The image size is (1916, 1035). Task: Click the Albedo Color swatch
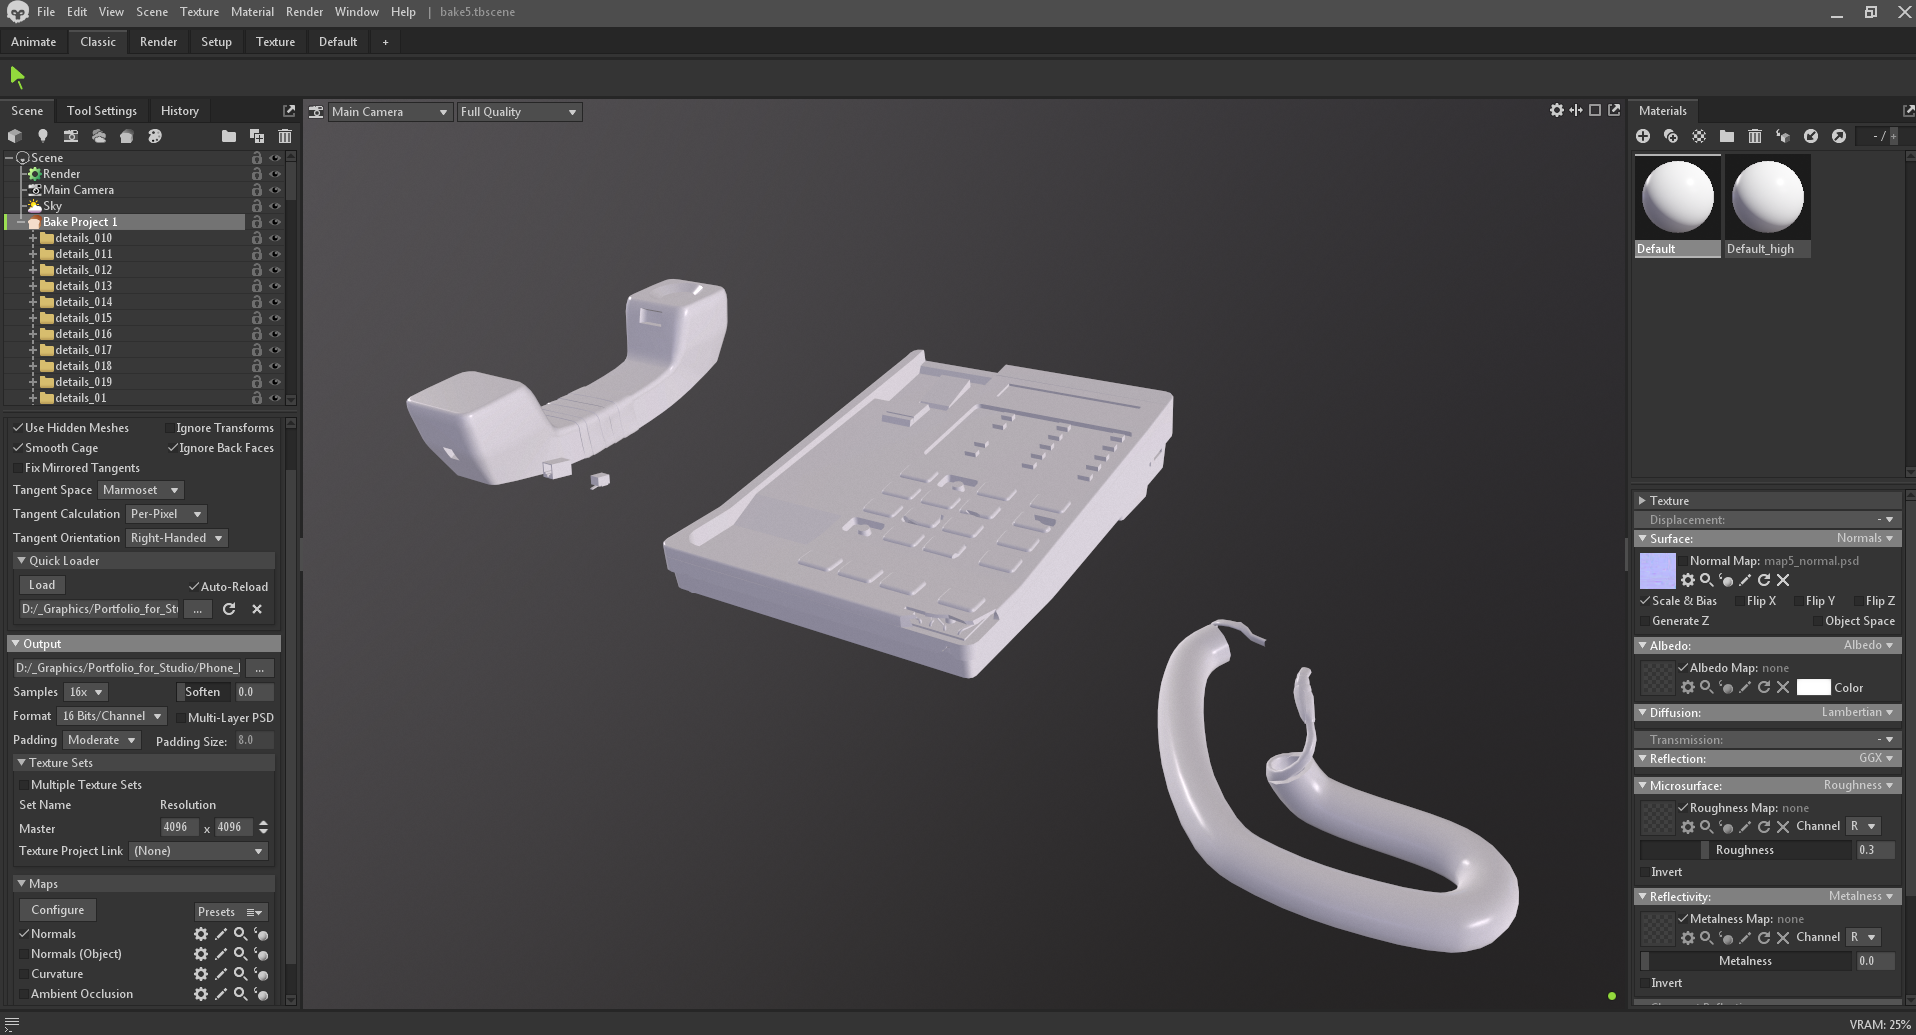(1813, 687)
